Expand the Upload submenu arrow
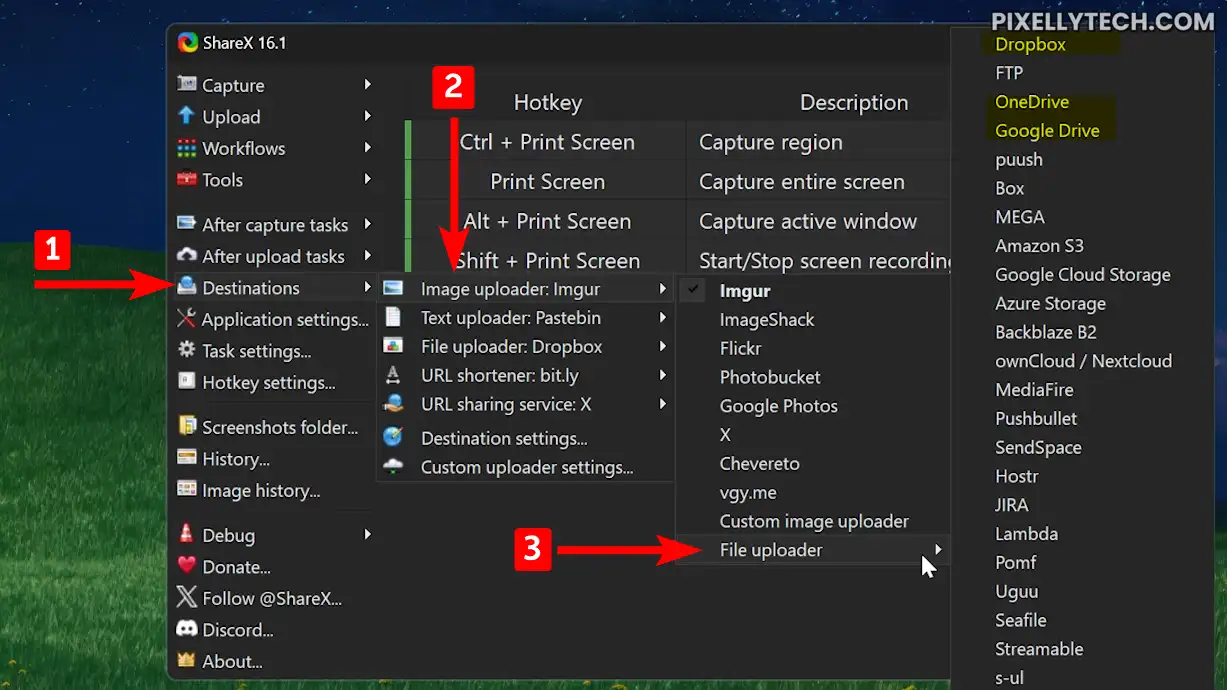This screenshot has width=1227, height=690. (x=368, y=116)
